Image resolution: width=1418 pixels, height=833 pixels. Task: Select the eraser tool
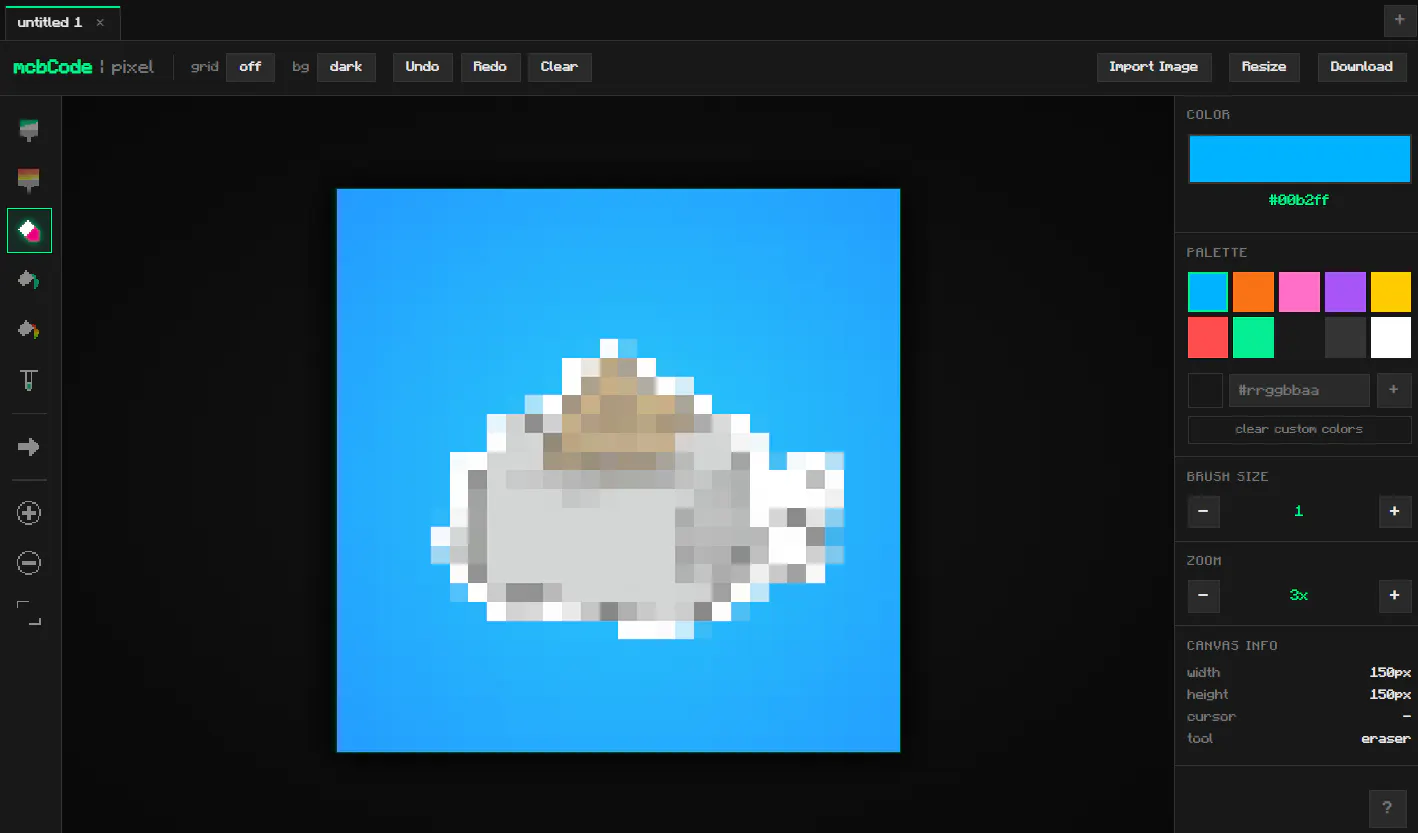click(29, 230)
